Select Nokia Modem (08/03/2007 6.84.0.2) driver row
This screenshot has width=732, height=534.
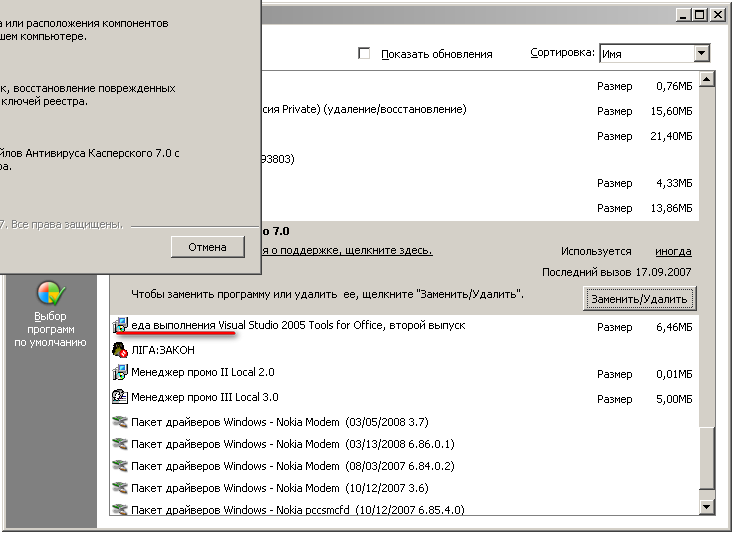[x=405, y=466]
